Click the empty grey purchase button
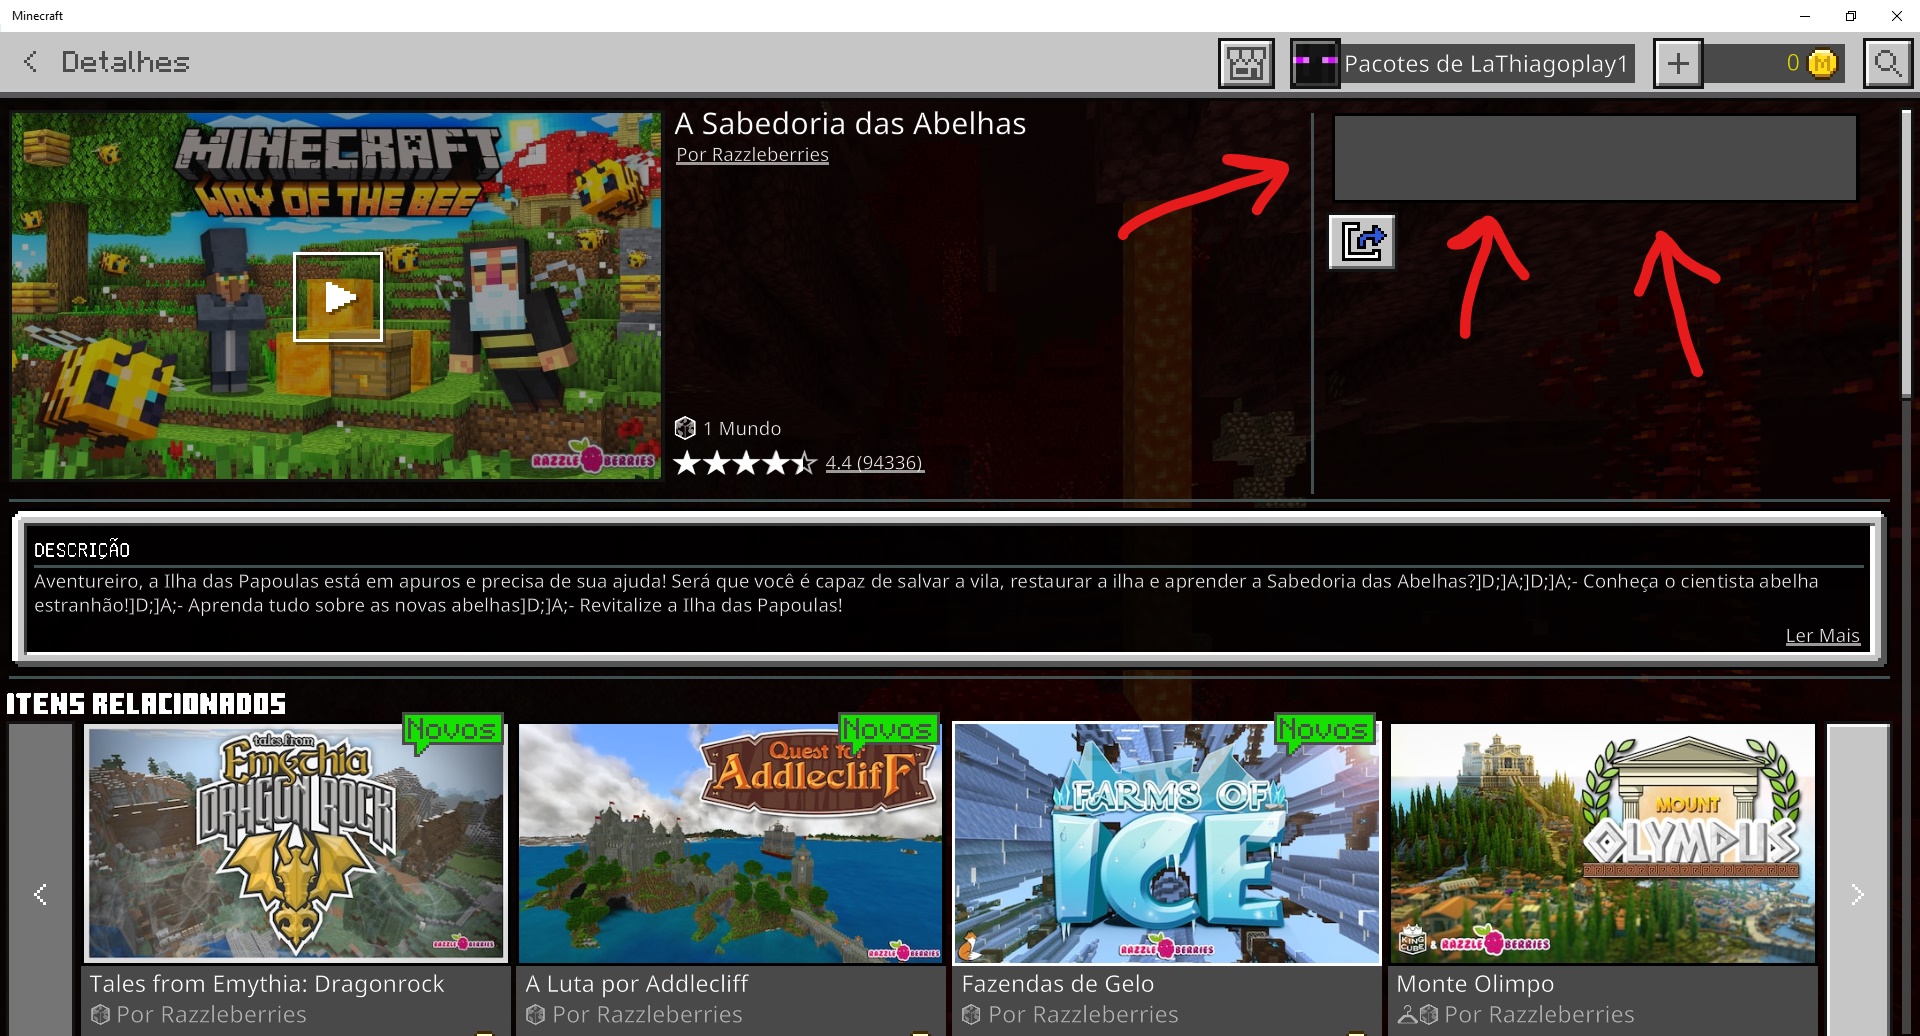Viewport: 1920px width, 1036px height. point(1595,158)
